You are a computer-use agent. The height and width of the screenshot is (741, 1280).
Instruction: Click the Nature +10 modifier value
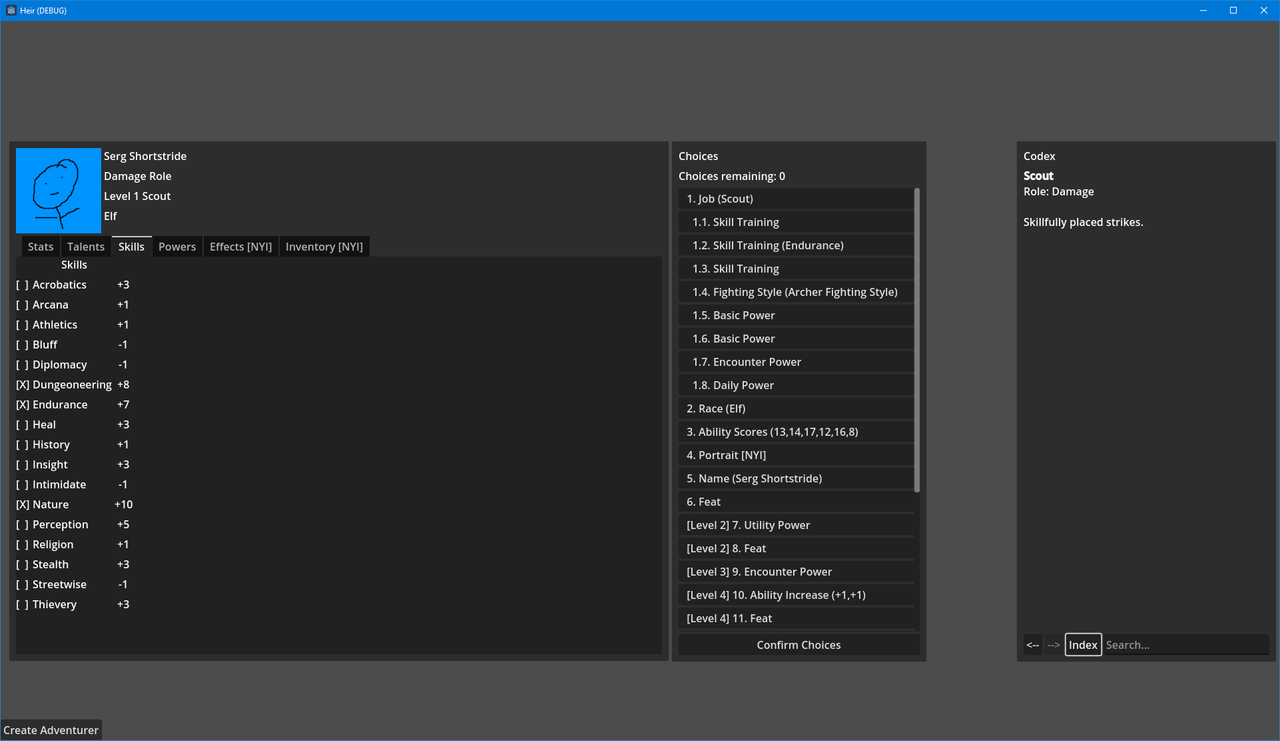pyautogui.click(x=123, y=505)
